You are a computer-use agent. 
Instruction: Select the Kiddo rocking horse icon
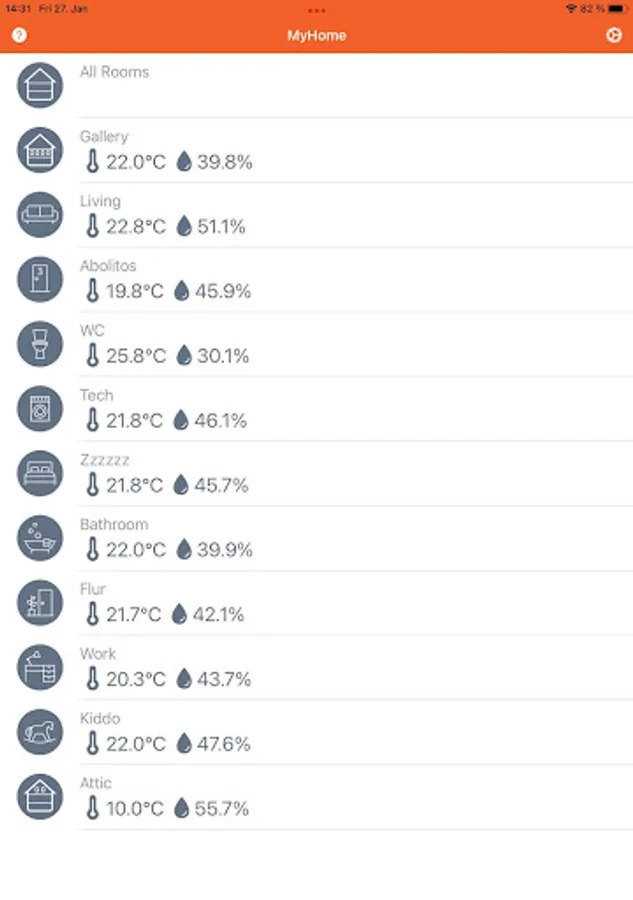pos(40,732)
